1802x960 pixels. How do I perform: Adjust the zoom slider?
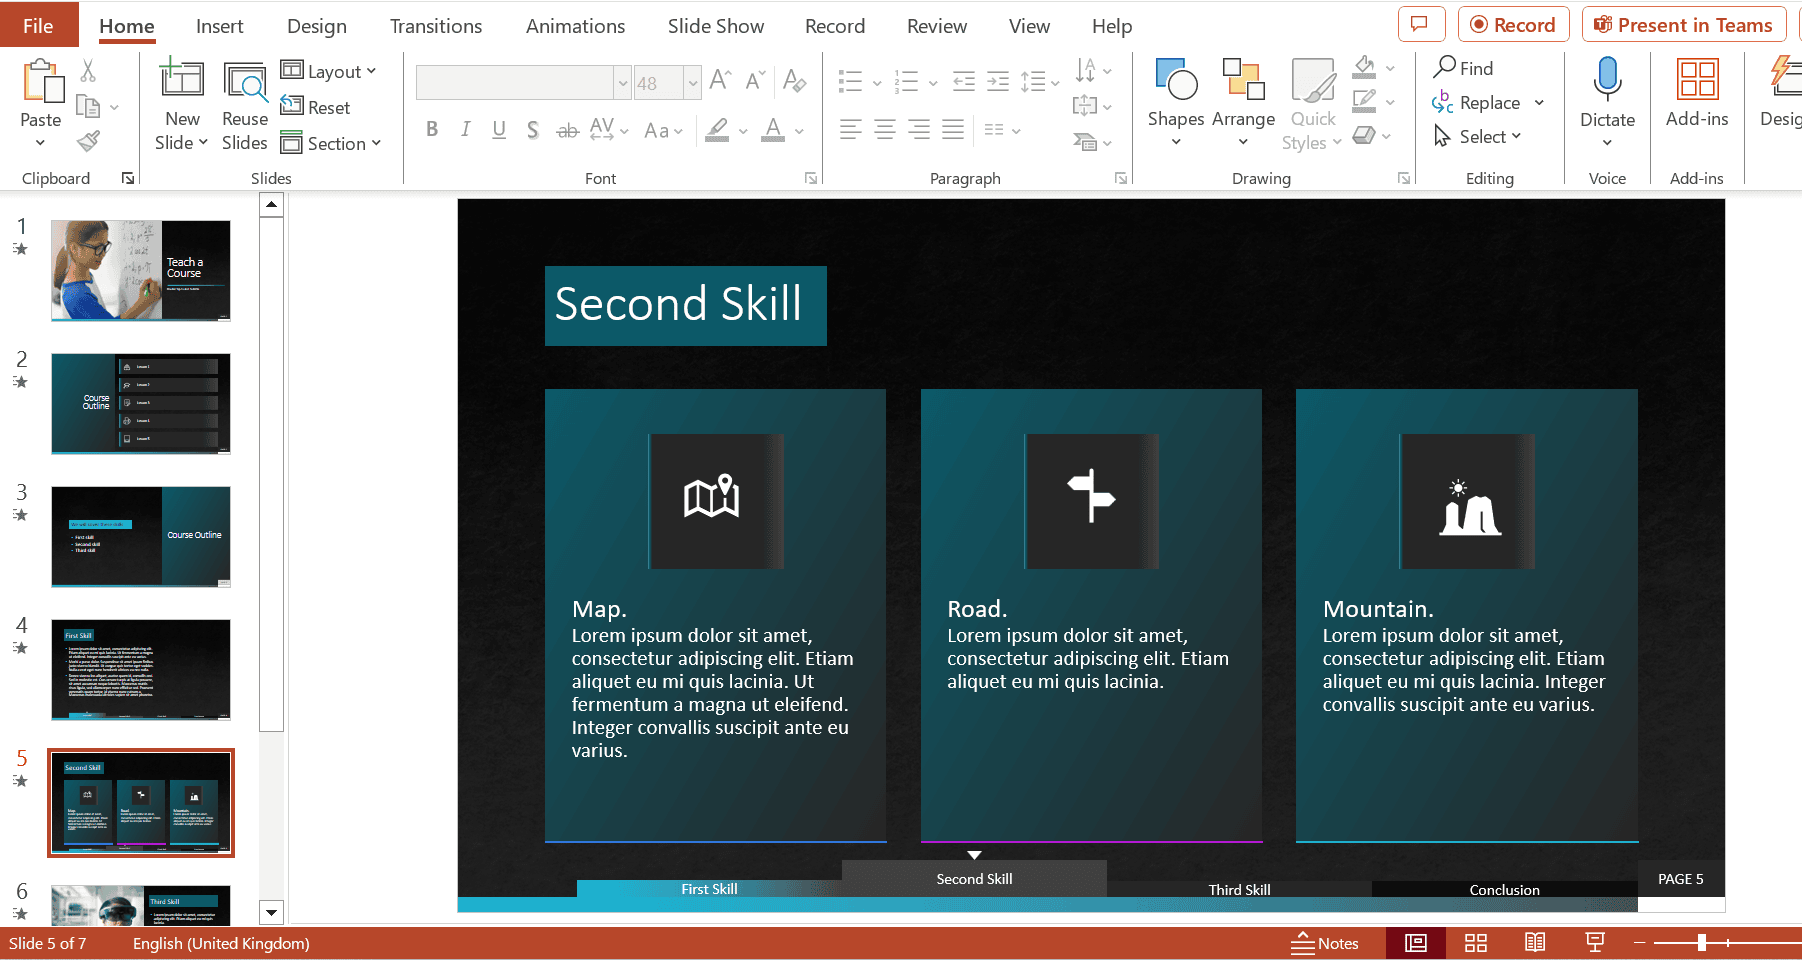(1702, 942)
